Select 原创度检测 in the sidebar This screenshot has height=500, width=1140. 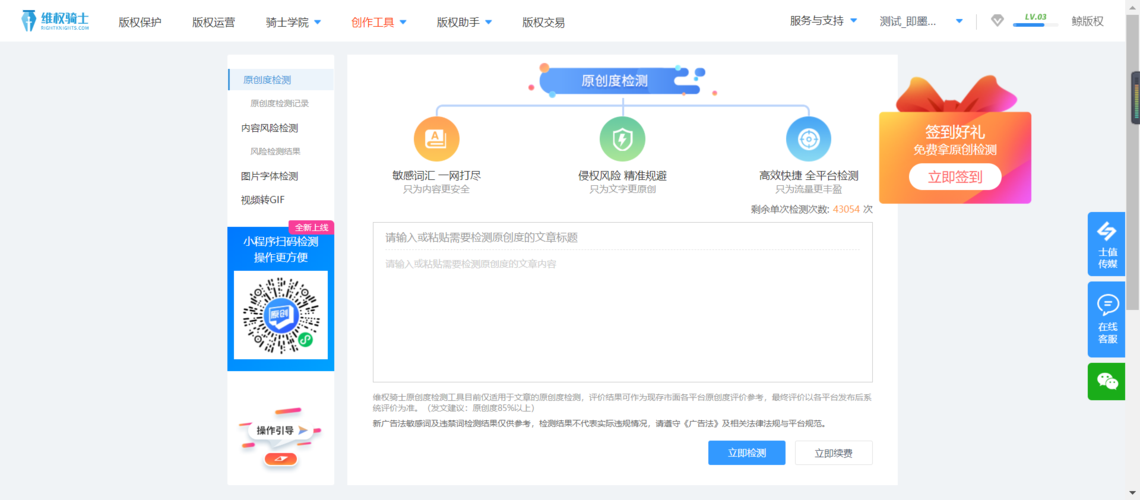[281, 80]
